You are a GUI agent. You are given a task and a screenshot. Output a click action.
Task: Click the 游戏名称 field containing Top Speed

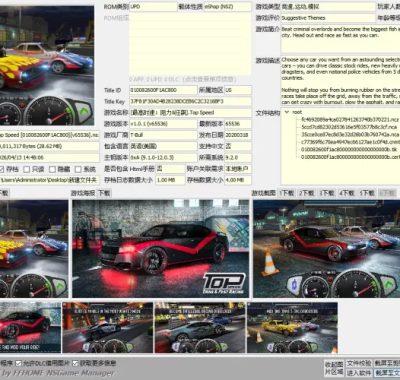(x=190, y=112)
